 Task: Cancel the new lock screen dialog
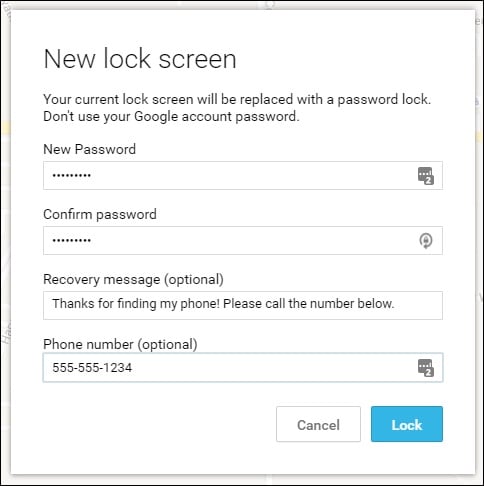pyautogui.click(x=318, y=424)
